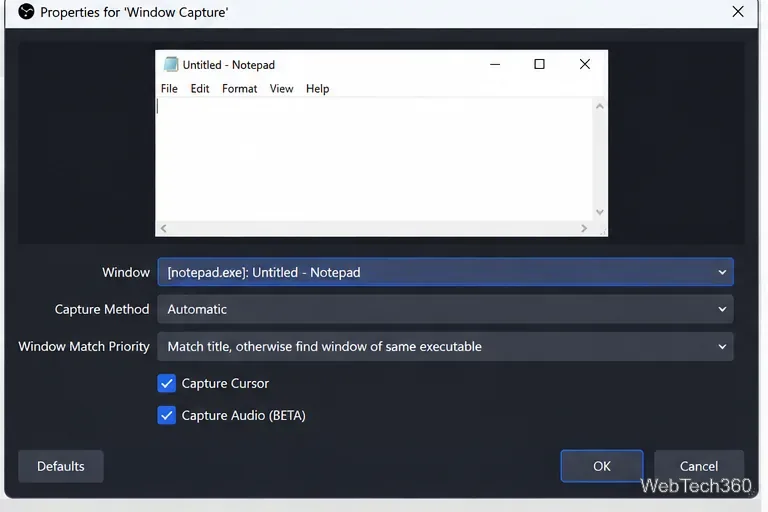Toggle the Capture Audio (BETA) checkbox
Viewport: 768px width, 512px height.
click(x=167, y=415)
